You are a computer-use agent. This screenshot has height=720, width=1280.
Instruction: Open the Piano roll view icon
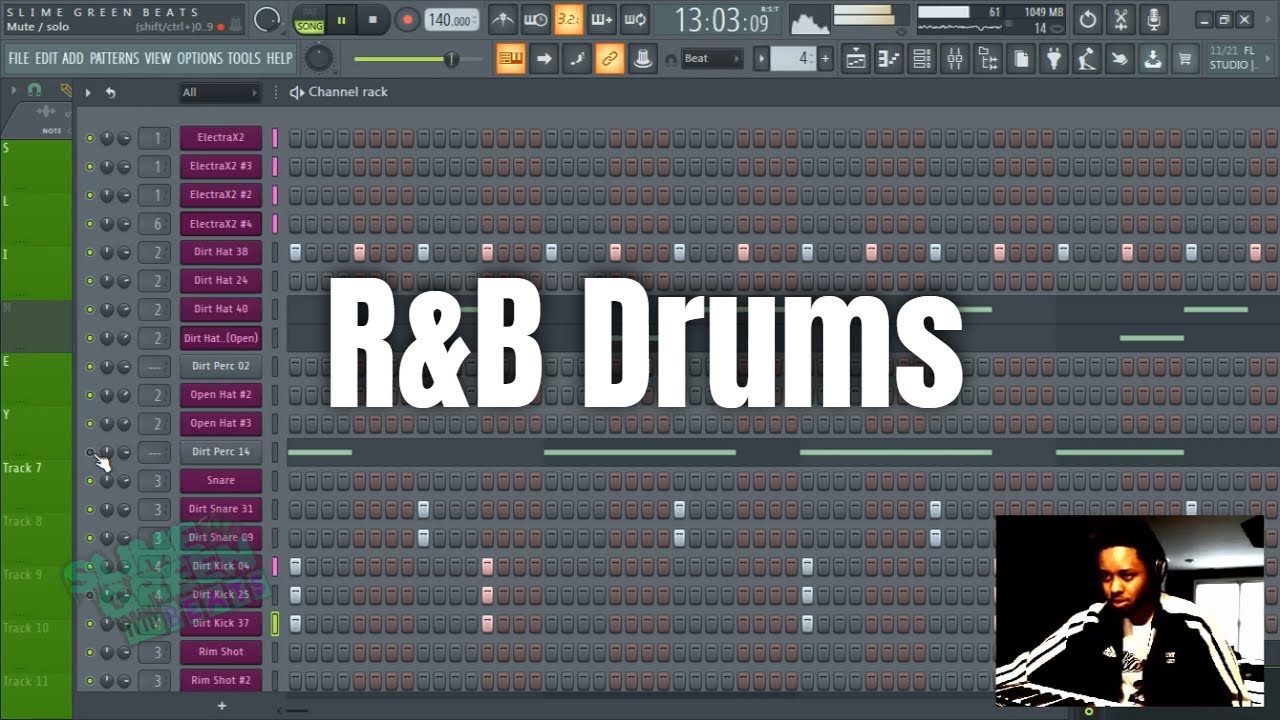[888, 59]
